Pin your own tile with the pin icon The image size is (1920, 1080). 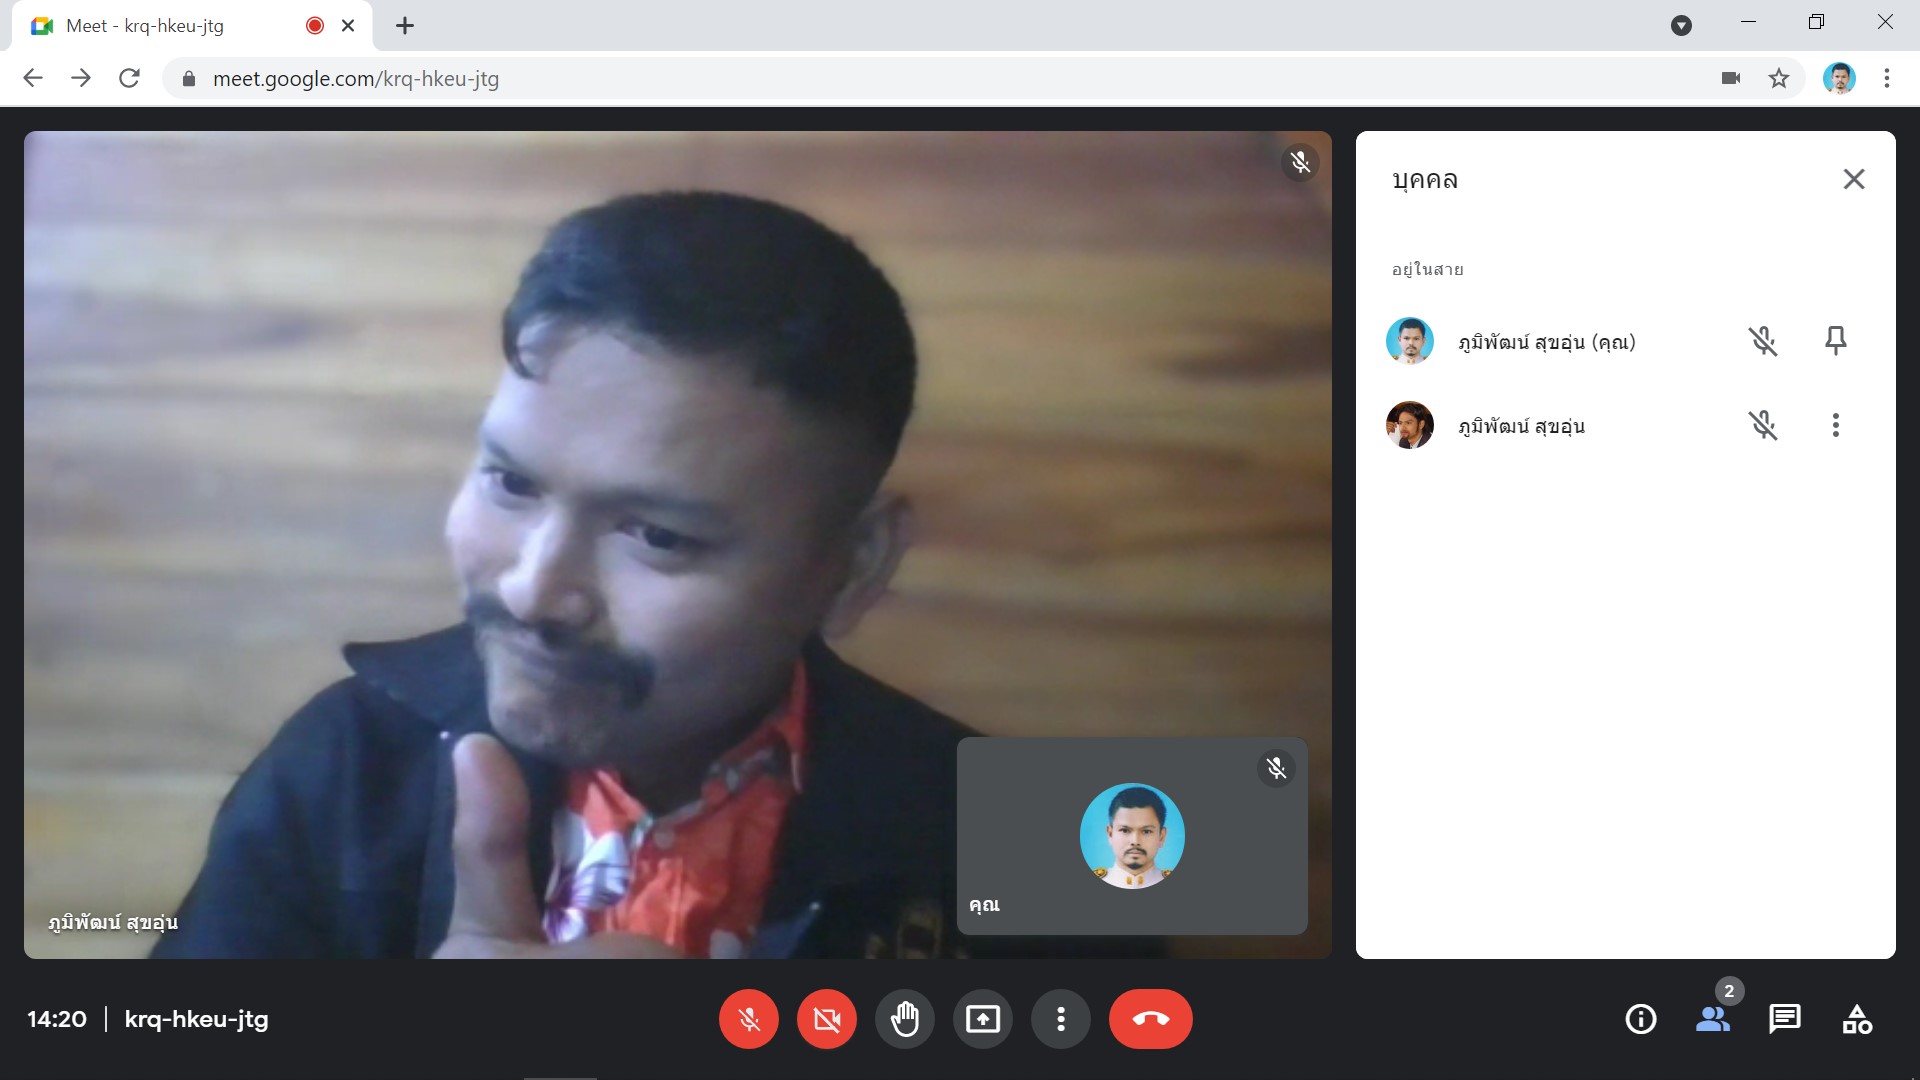coord(1835,341)
